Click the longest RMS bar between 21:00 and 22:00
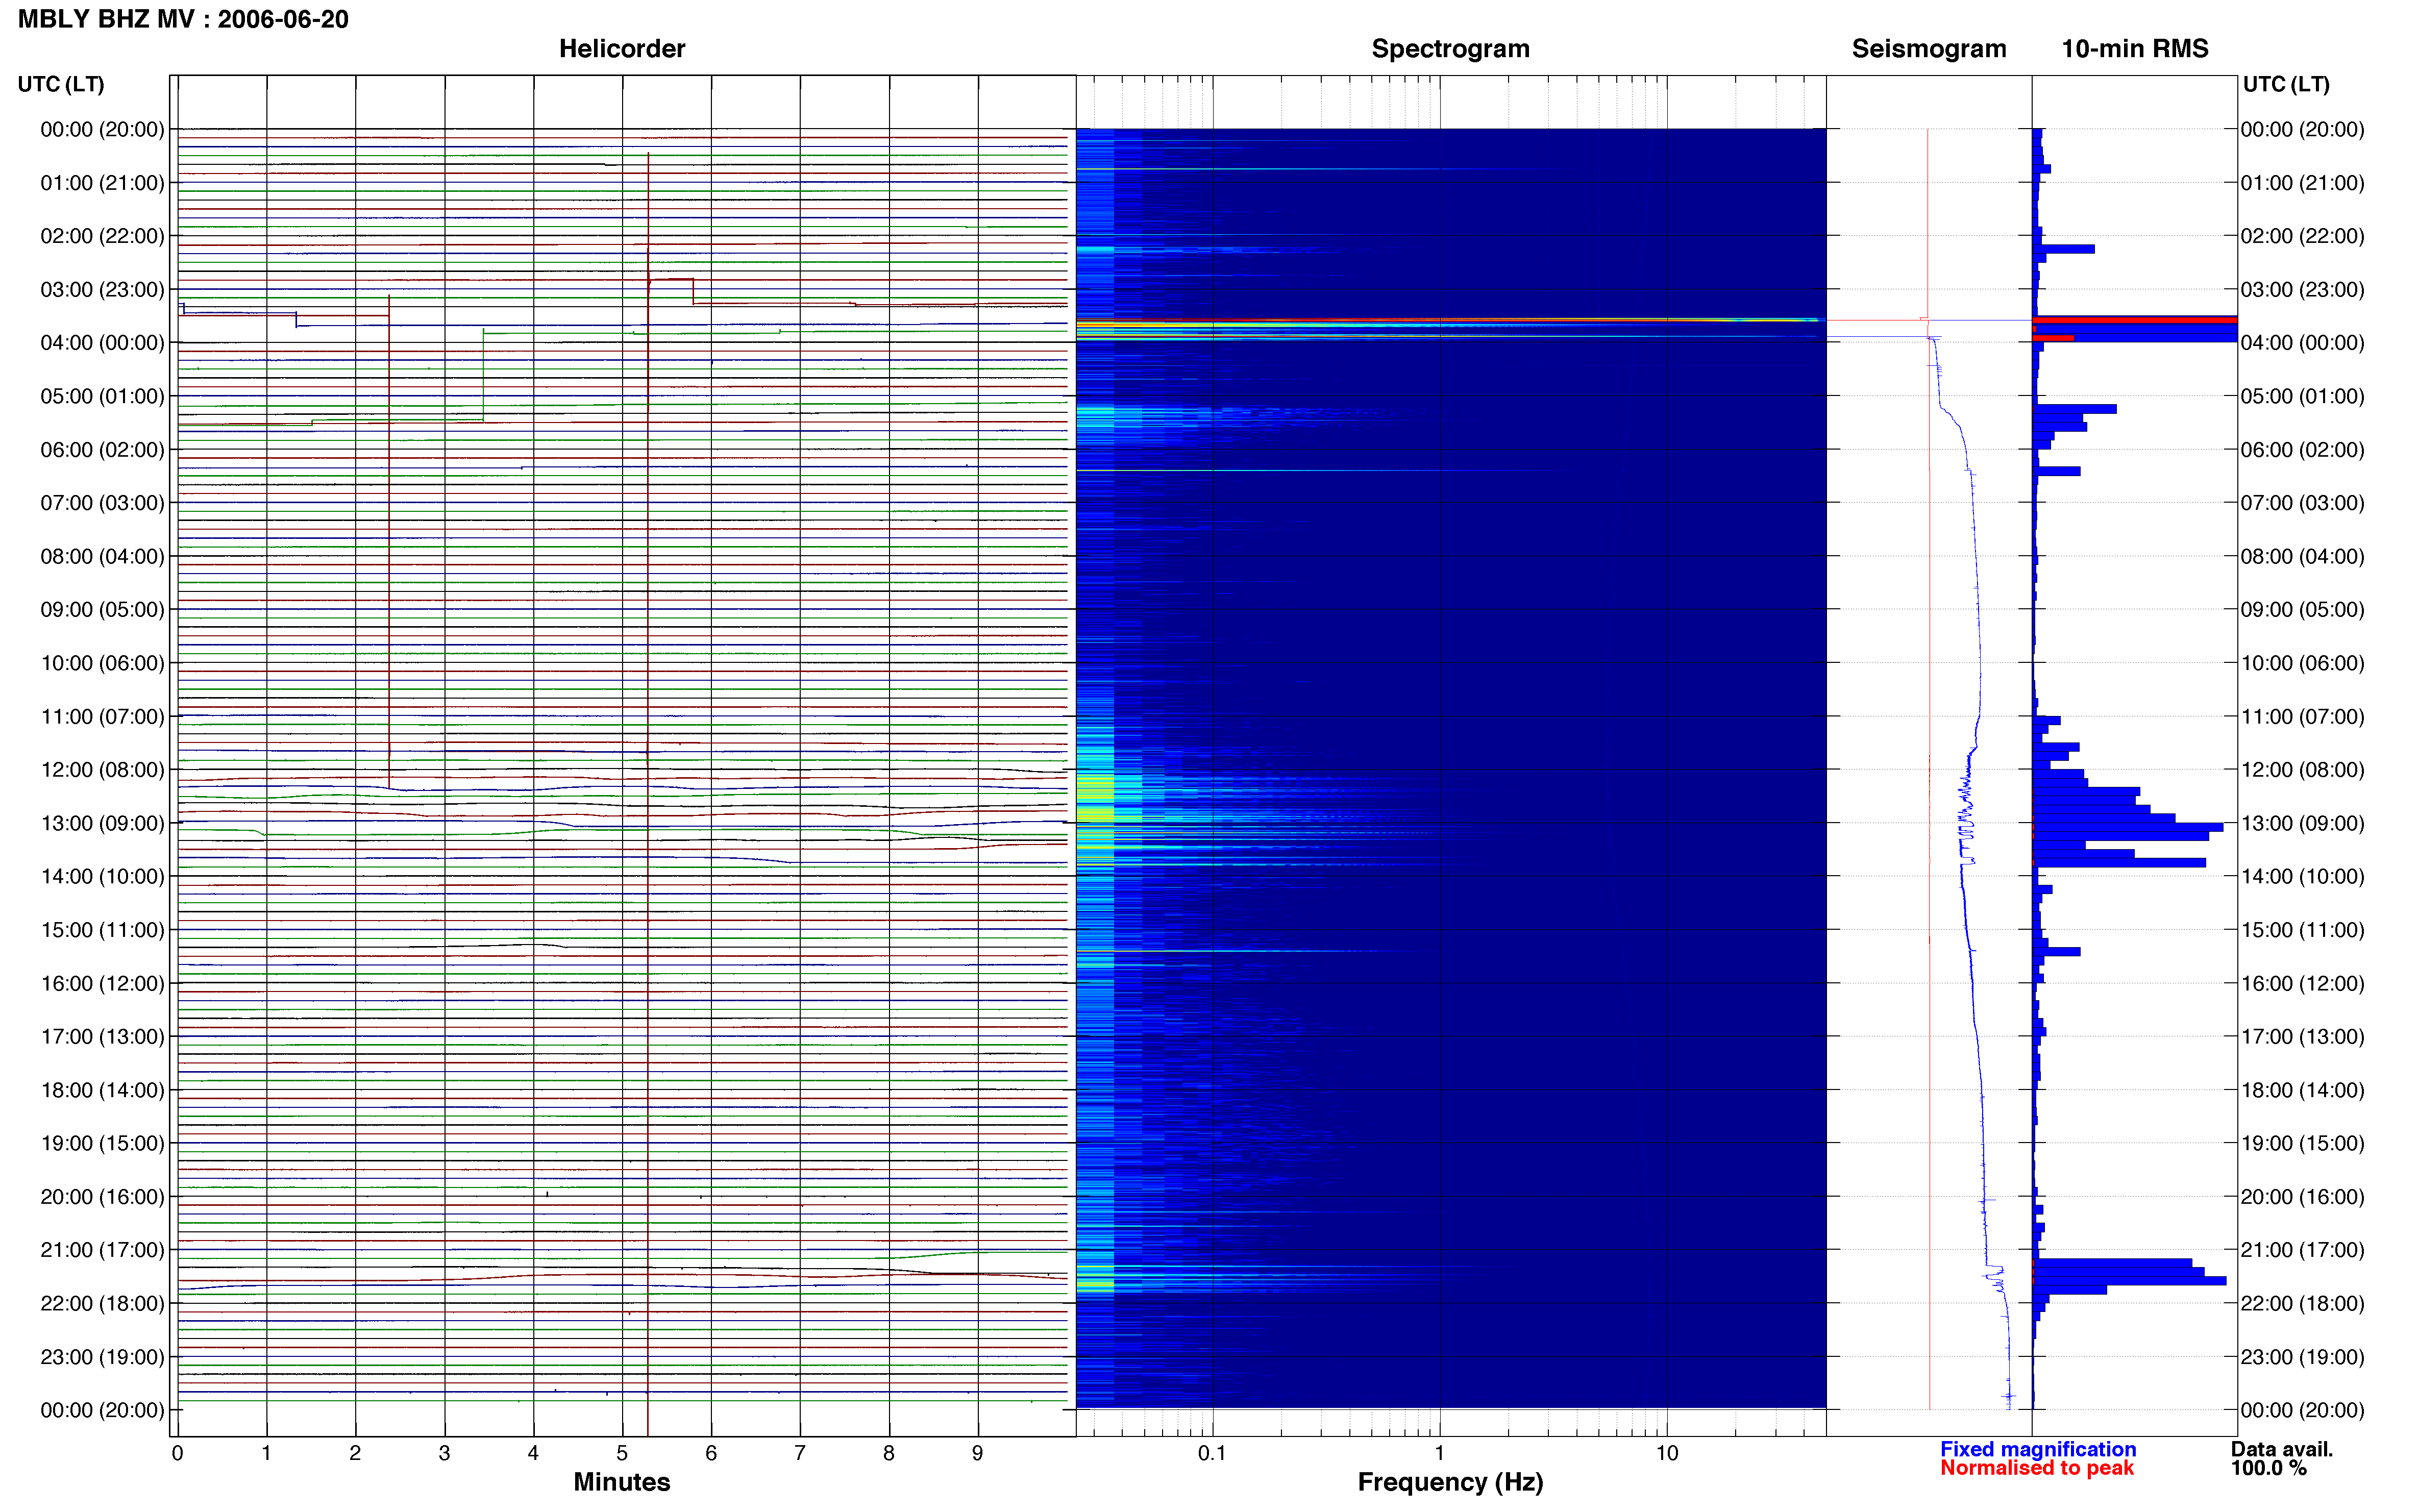The image size is (2419, 1512). click(2129, 1281)
